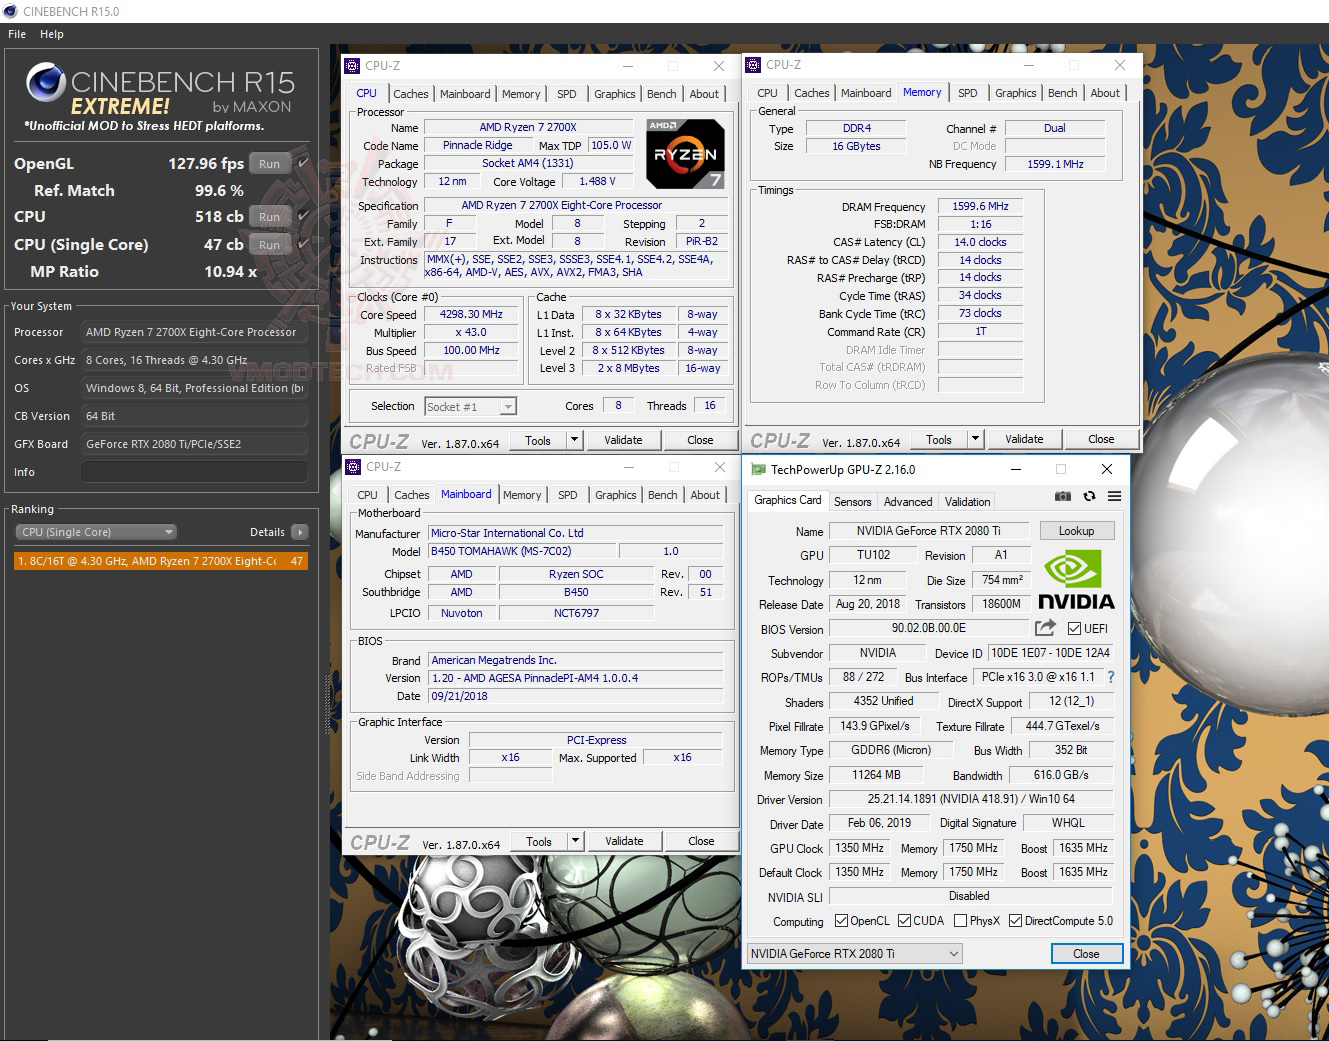Uncheck the CUDA computing checkbox

point(903,920)
